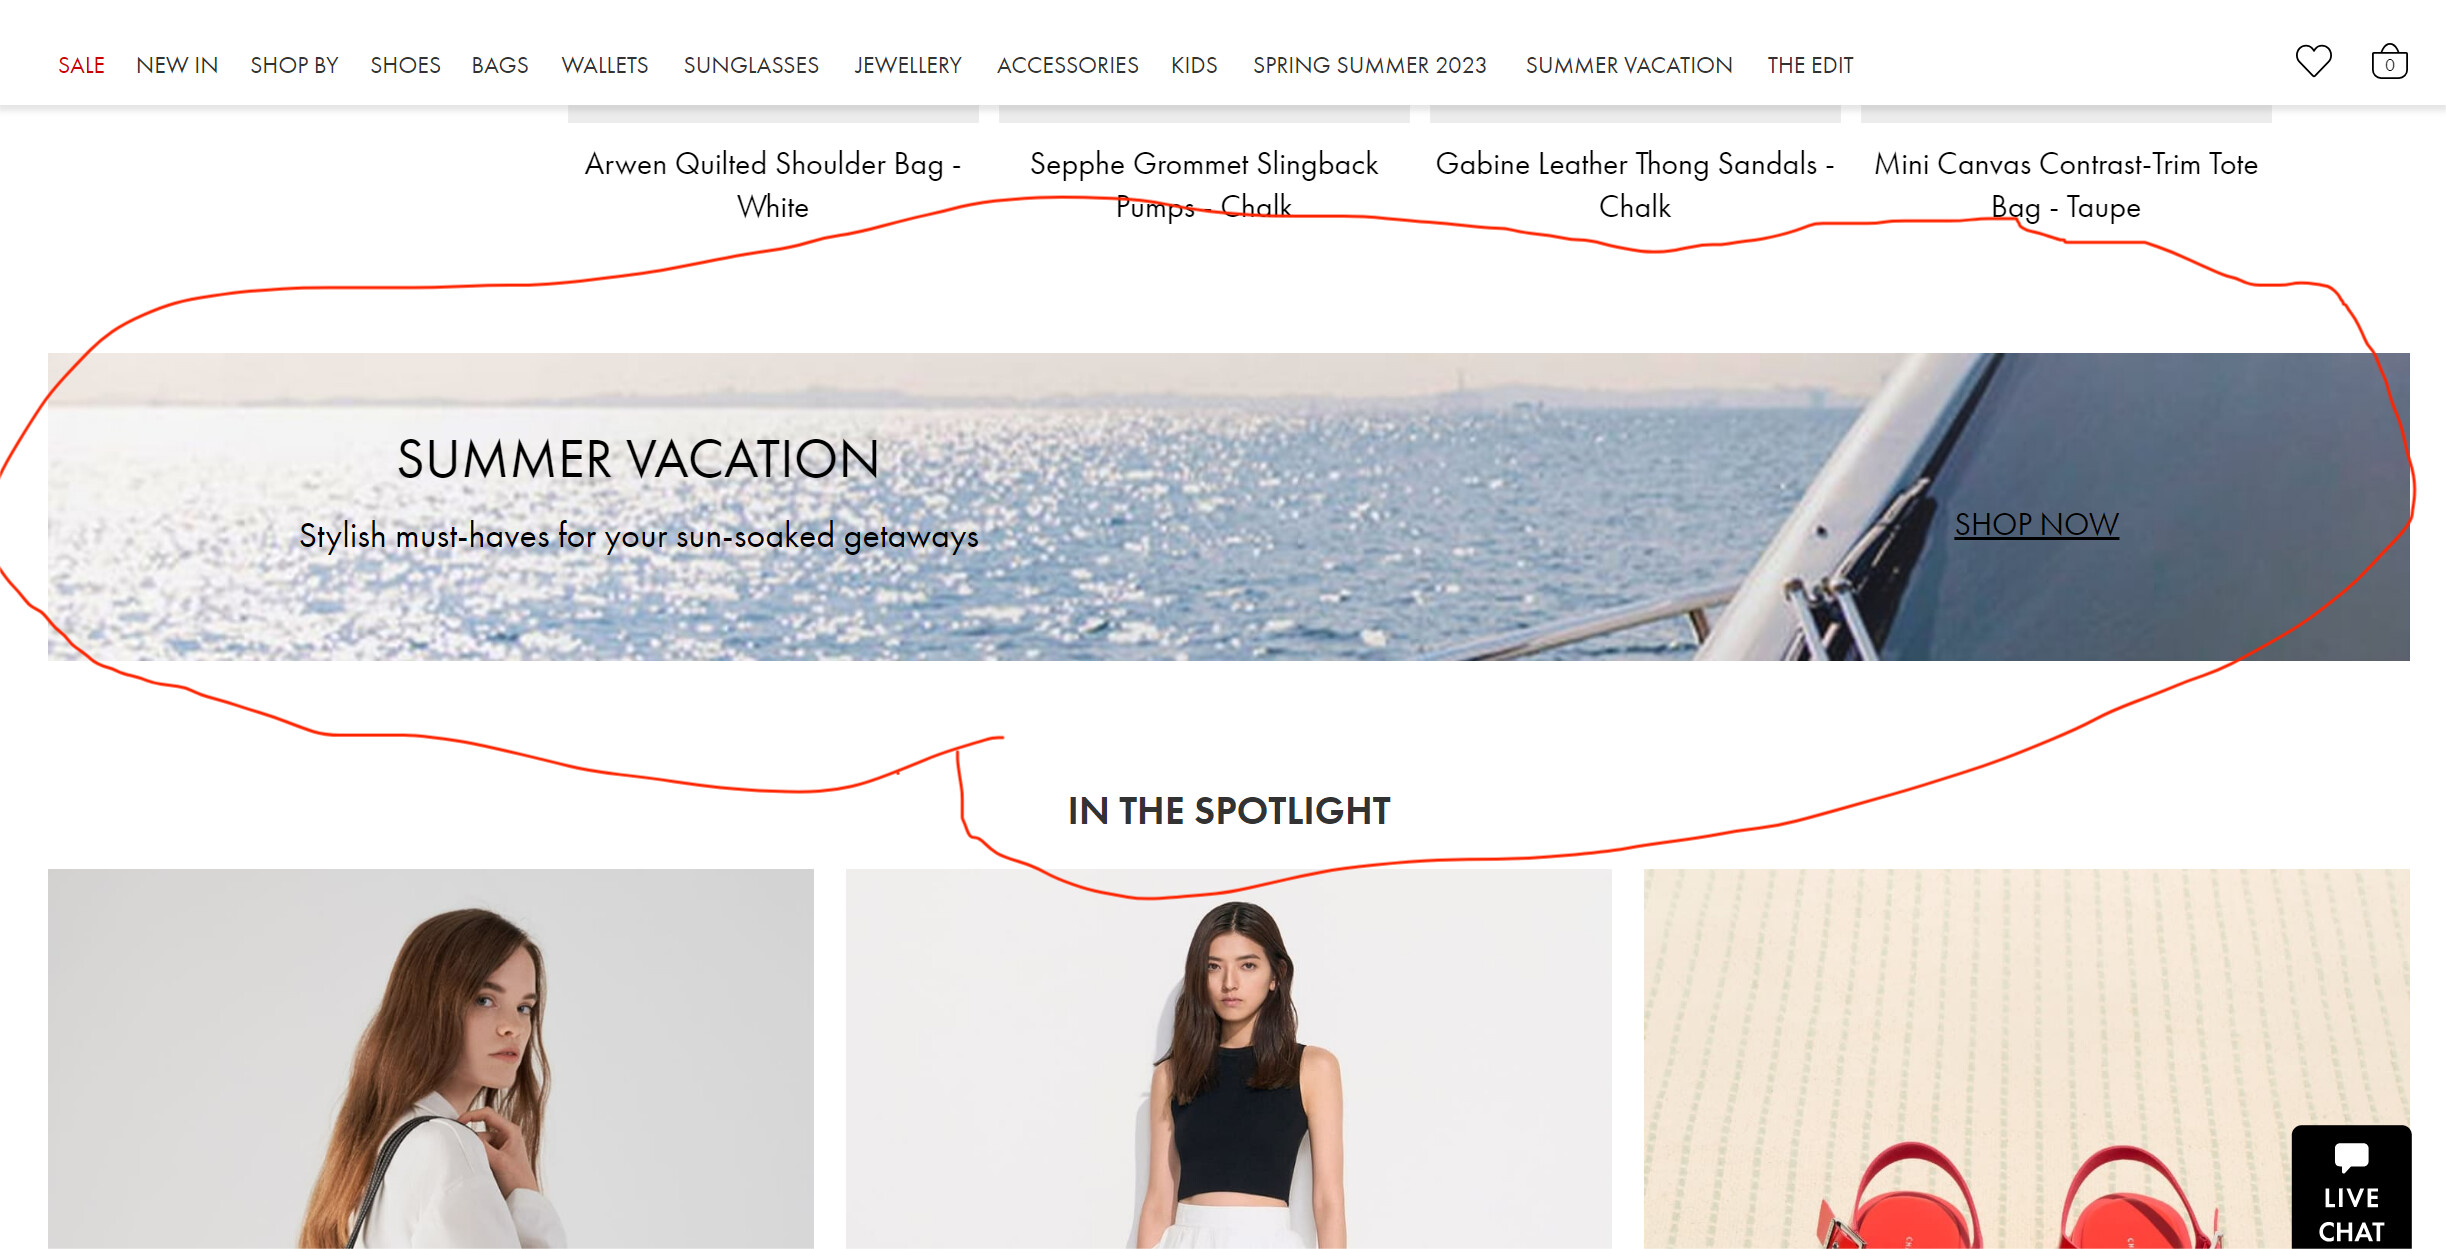Open the spotlight image of woman in black top
The image size is (2446, 1249).
(x=1228, y=1058)
